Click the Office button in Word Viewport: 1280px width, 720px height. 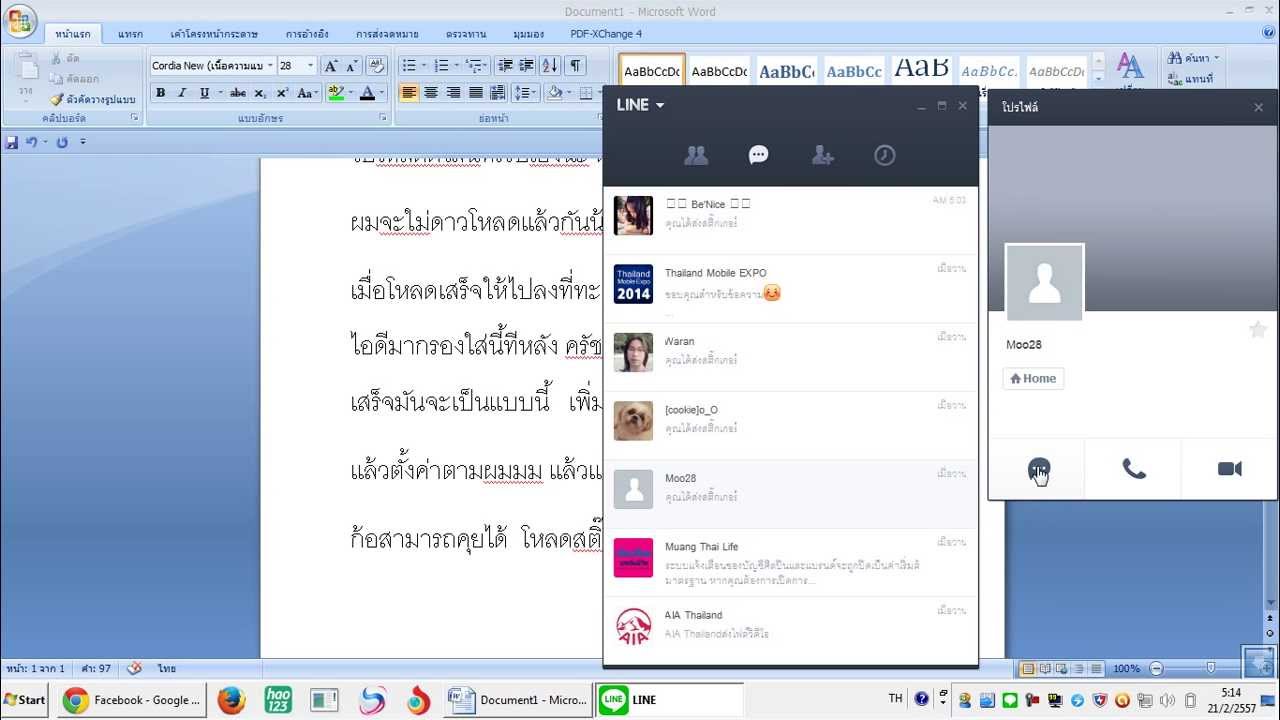coord(20,21)
